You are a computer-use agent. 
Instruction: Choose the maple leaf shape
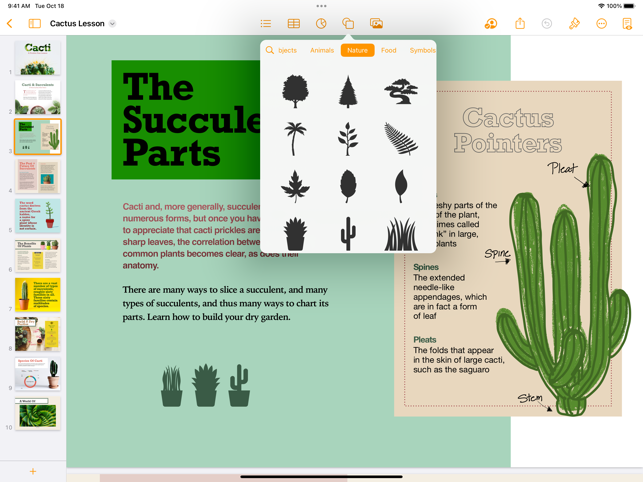point(295,186)
